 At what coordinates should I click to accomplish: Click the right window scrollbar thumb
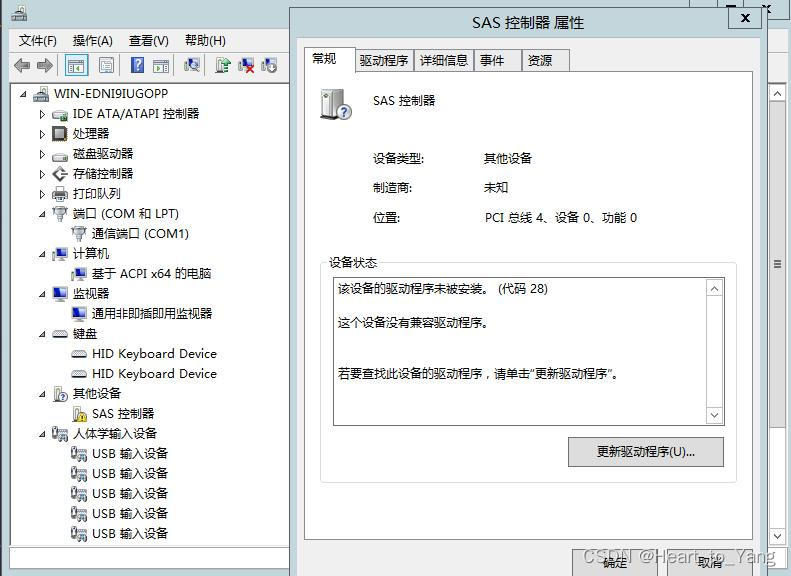tap(777, 264)
